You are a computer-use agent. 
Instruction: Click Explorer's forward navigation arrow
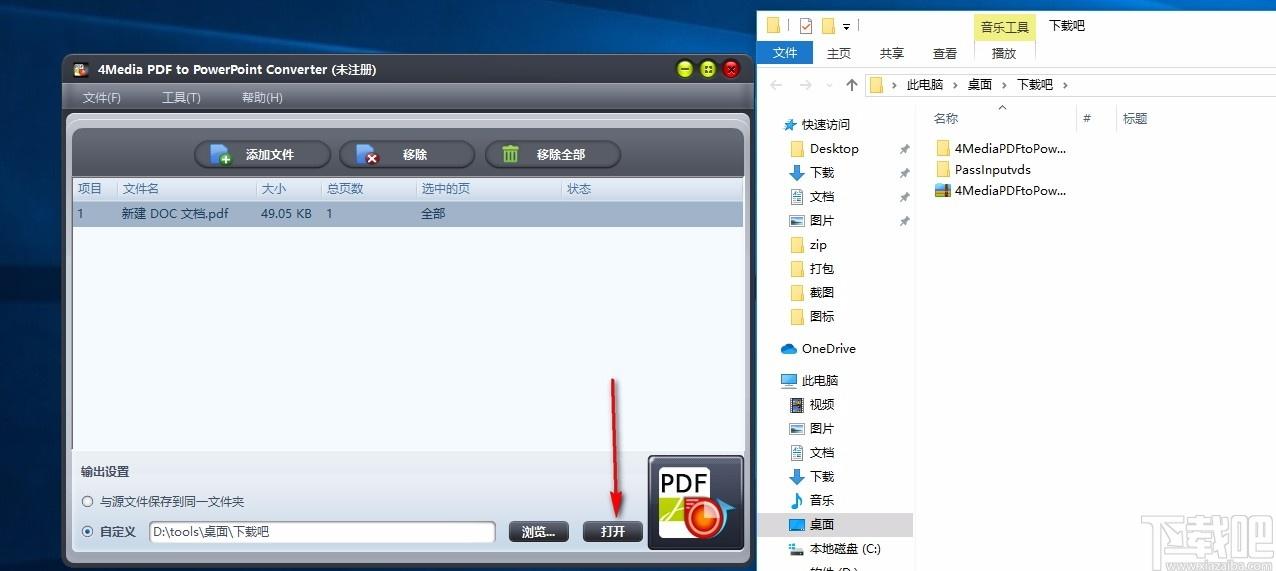(x=805, y=85)
